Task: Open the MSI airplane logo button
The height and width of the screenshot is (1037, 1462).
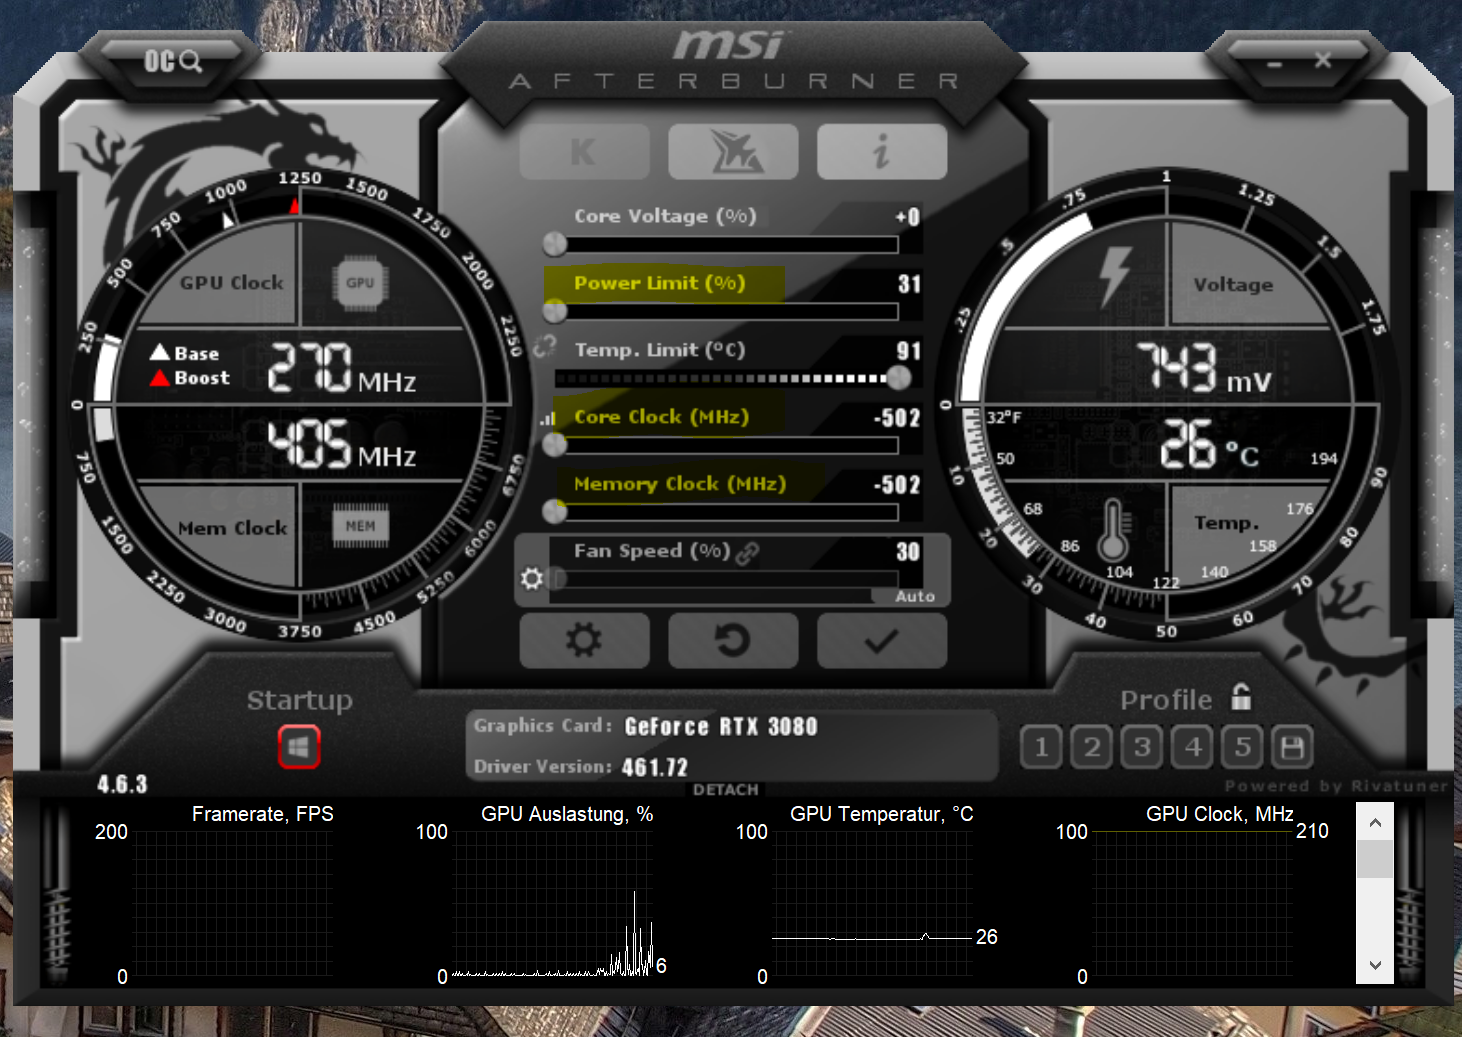Action: coord(733,152)
